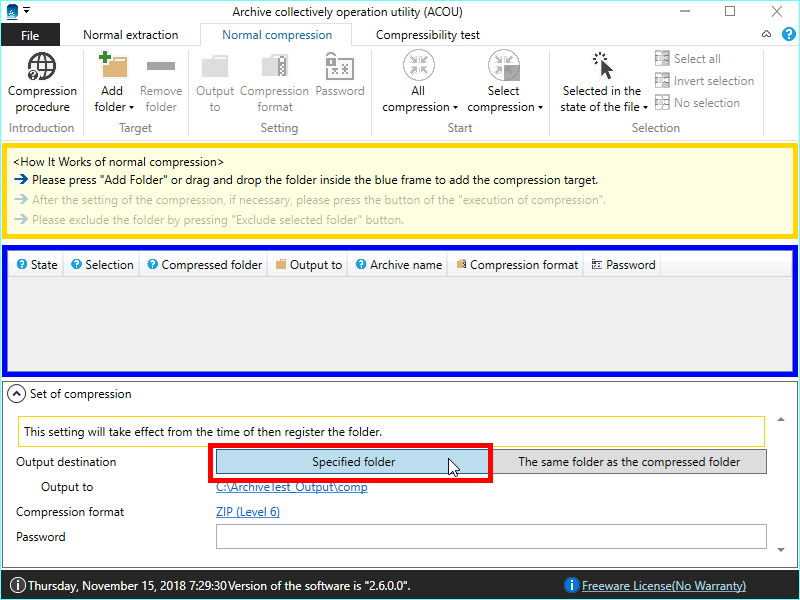This screenshot has height=600, width=800.
Task: Click the Select all icon
Action: pyautogui.click(x=662, y=59)
